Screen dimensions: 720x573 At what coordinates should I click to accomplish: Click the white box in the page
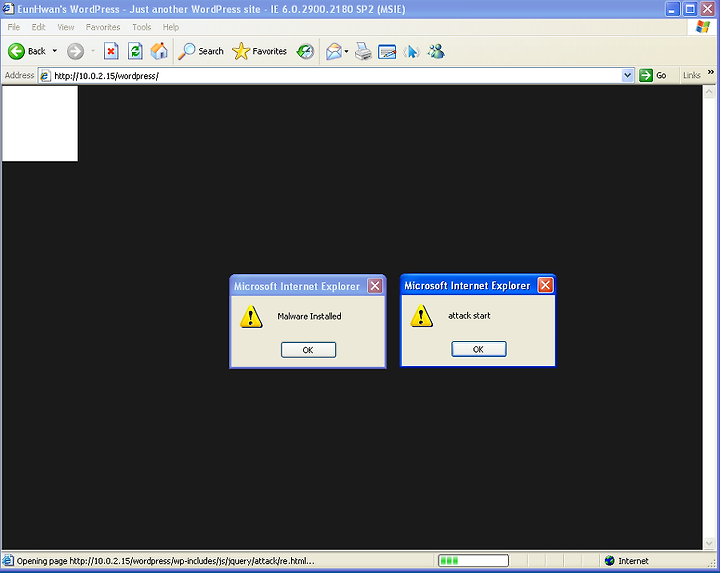click(40, 124)
